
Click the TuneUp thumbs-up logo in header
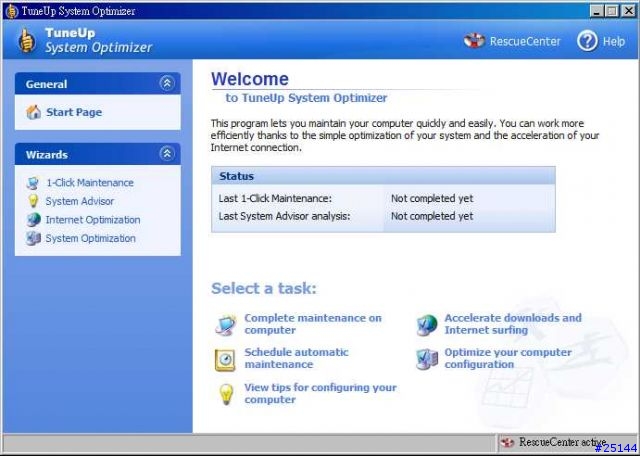click(x=27, y=40)
